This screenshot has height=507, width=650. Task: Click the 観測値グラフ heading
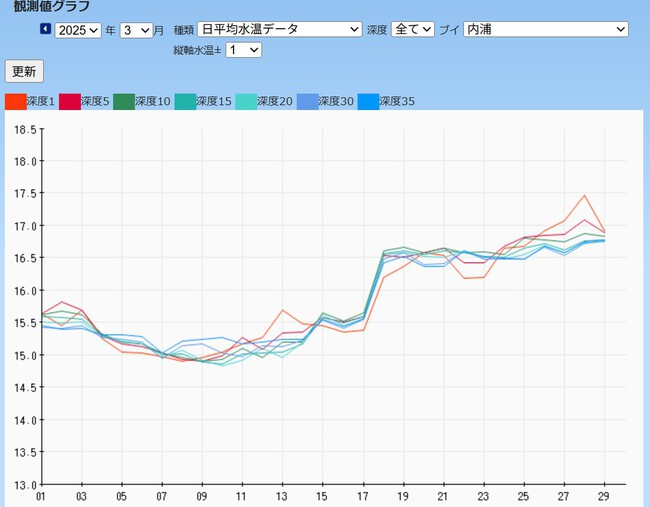(51, 6)
